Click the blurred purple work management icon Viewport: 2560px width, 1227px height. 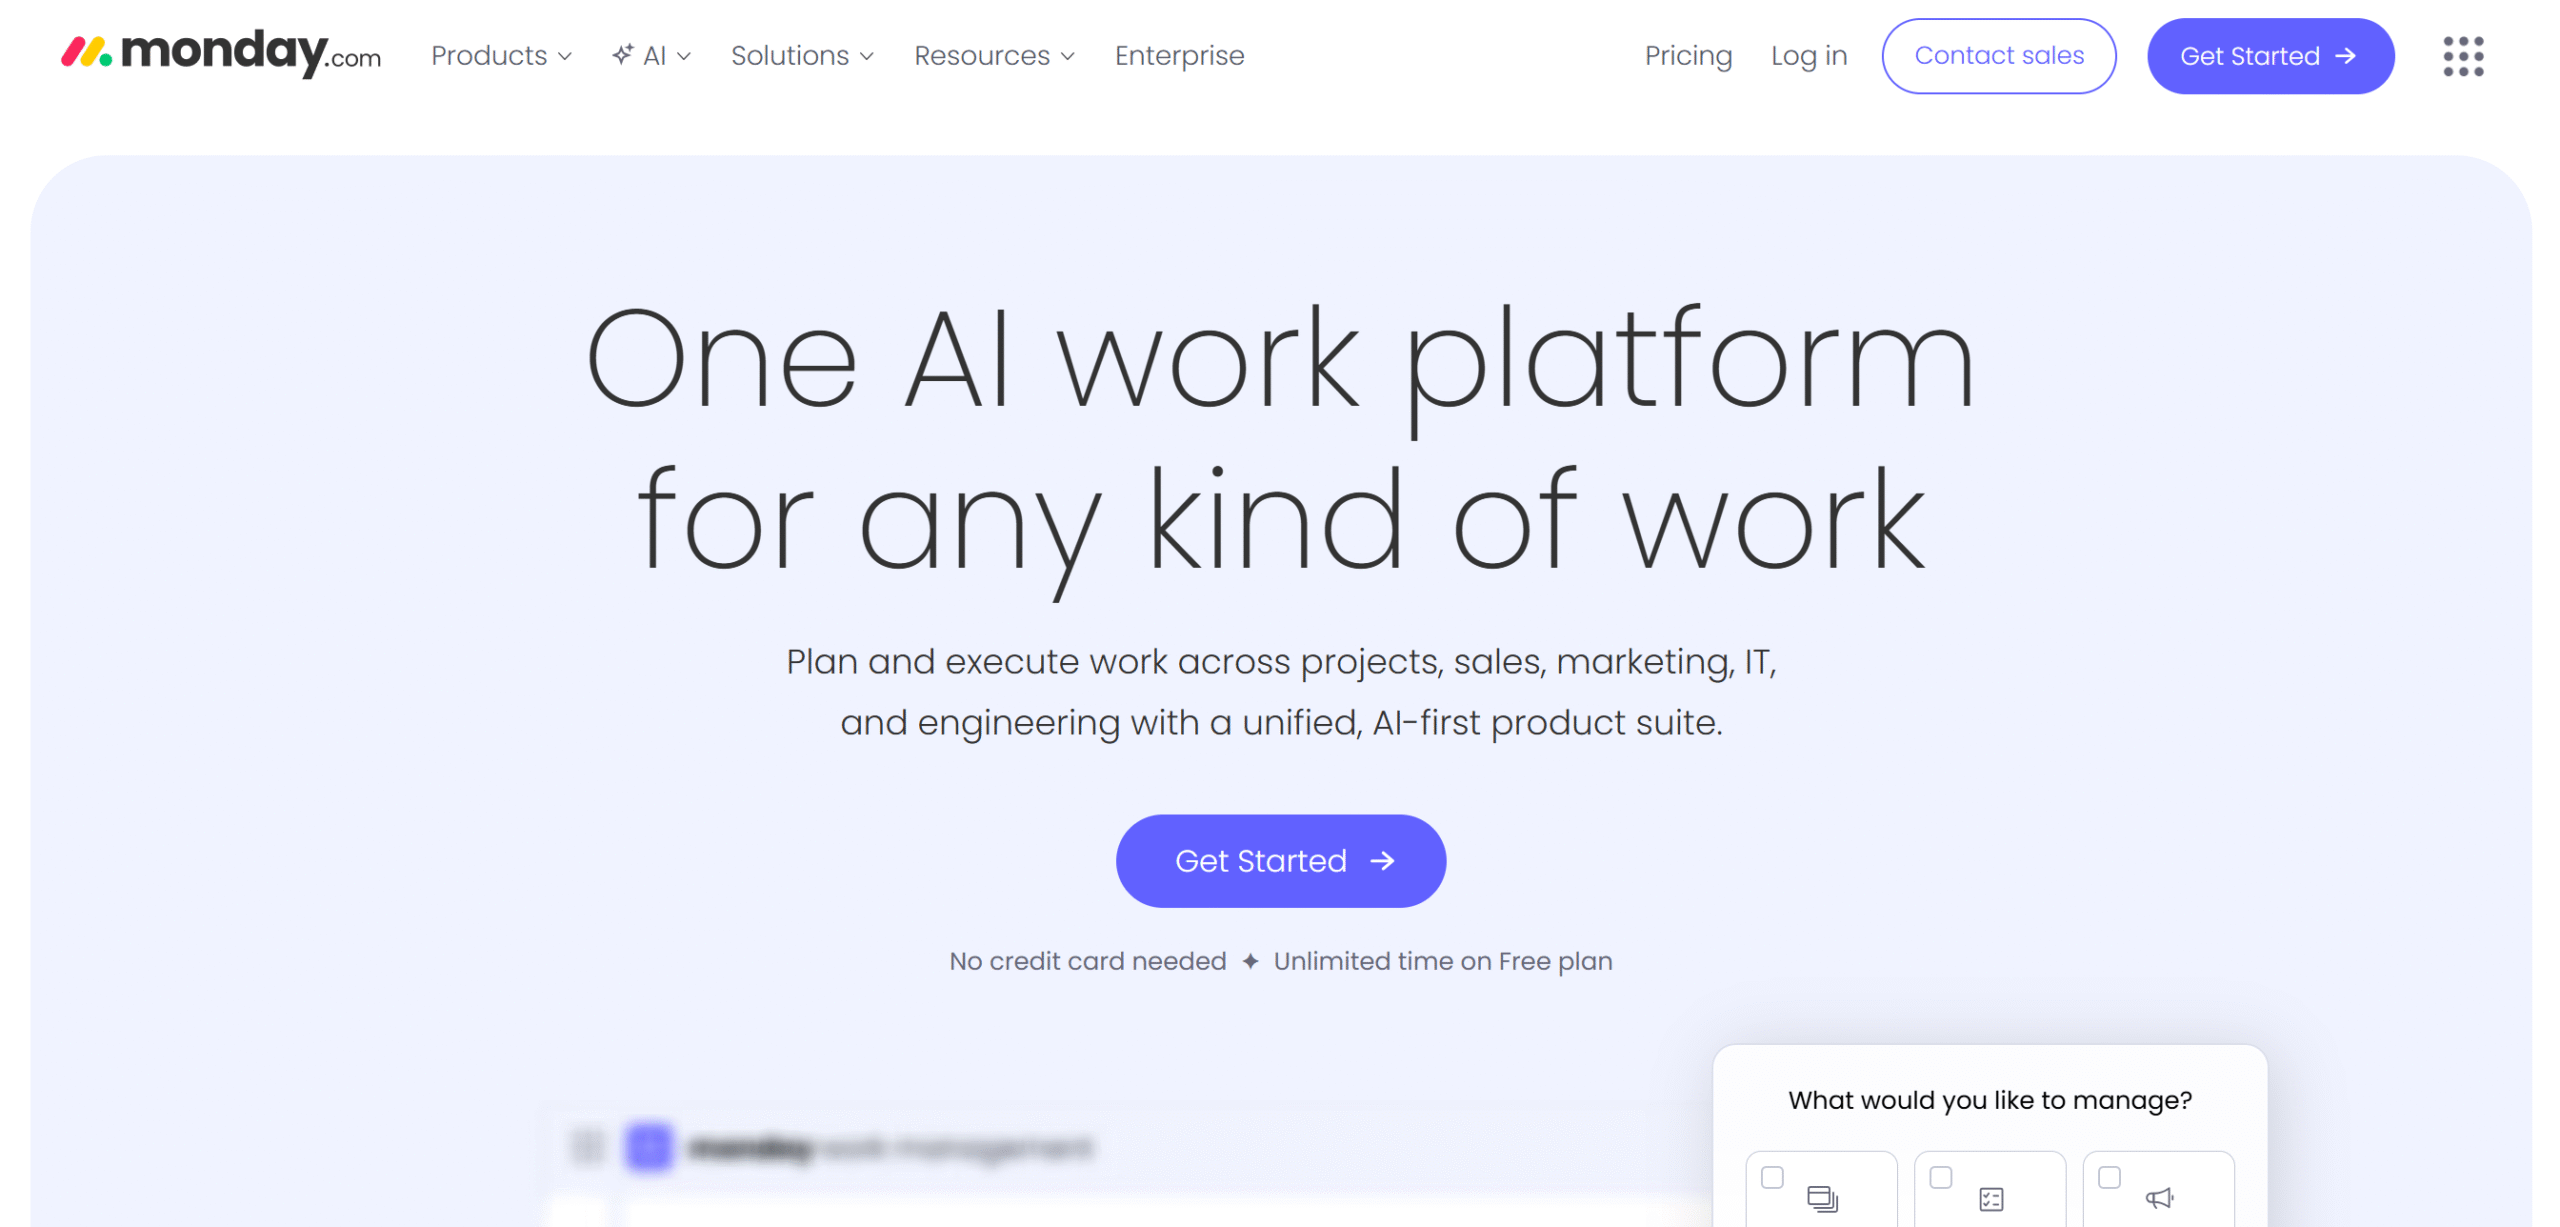coord(648,1147)
